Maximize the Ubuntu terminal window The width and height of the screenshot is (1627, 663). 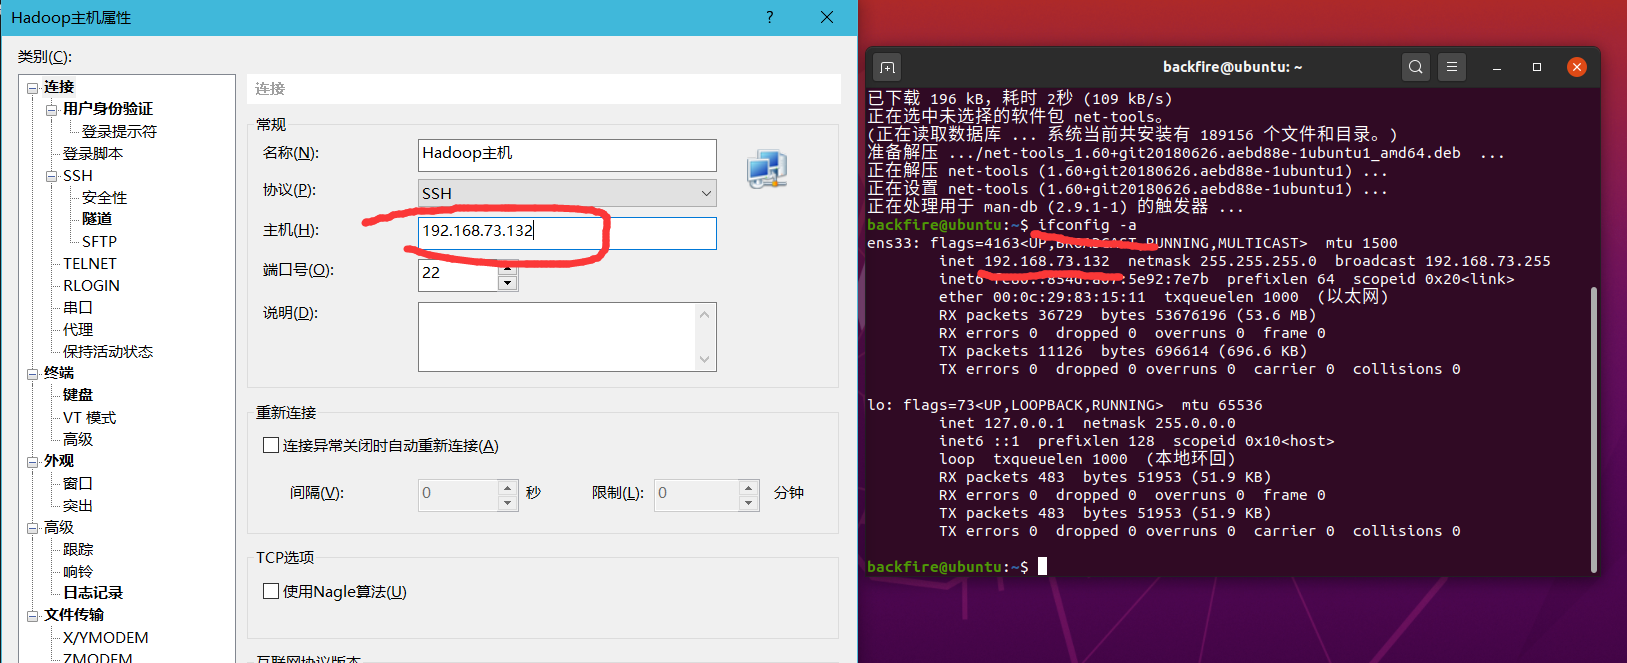pos(1537,67)
